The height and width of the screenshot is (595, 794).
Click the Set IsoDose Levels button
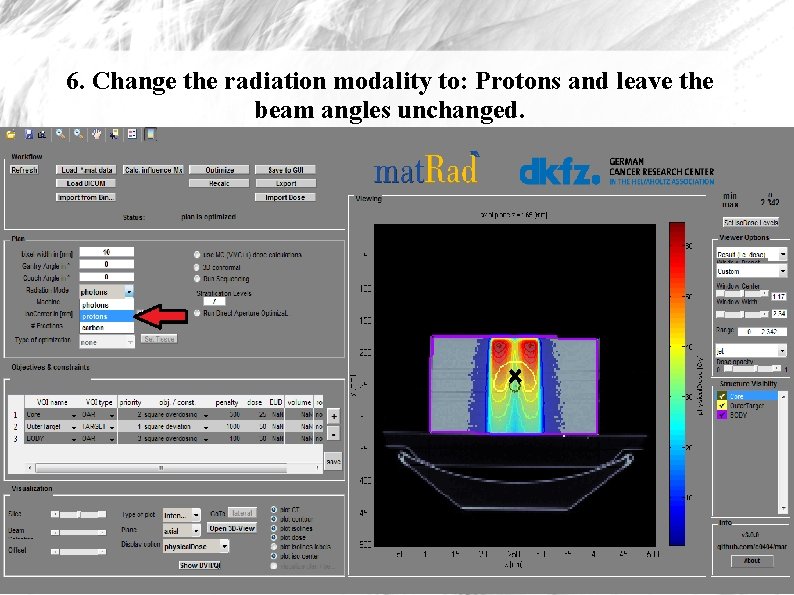[751, 222]
